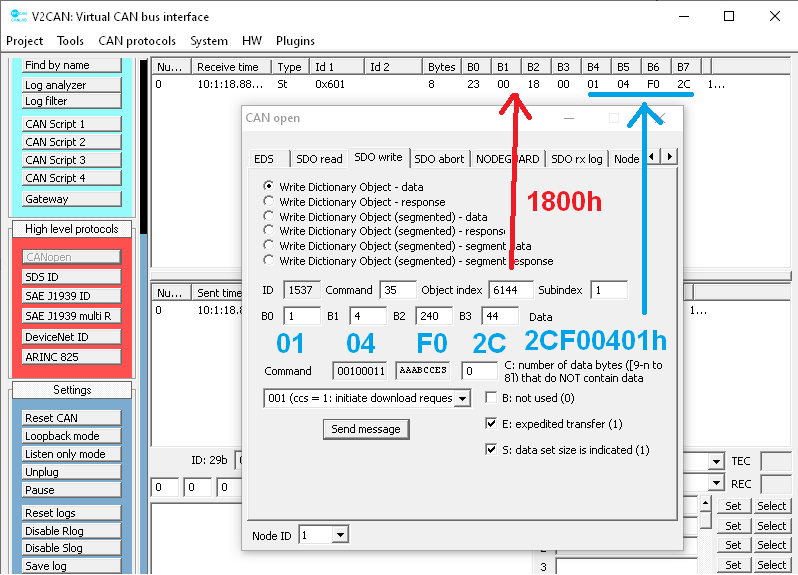
Task: Open CAN Script 2
Action: 71,141
